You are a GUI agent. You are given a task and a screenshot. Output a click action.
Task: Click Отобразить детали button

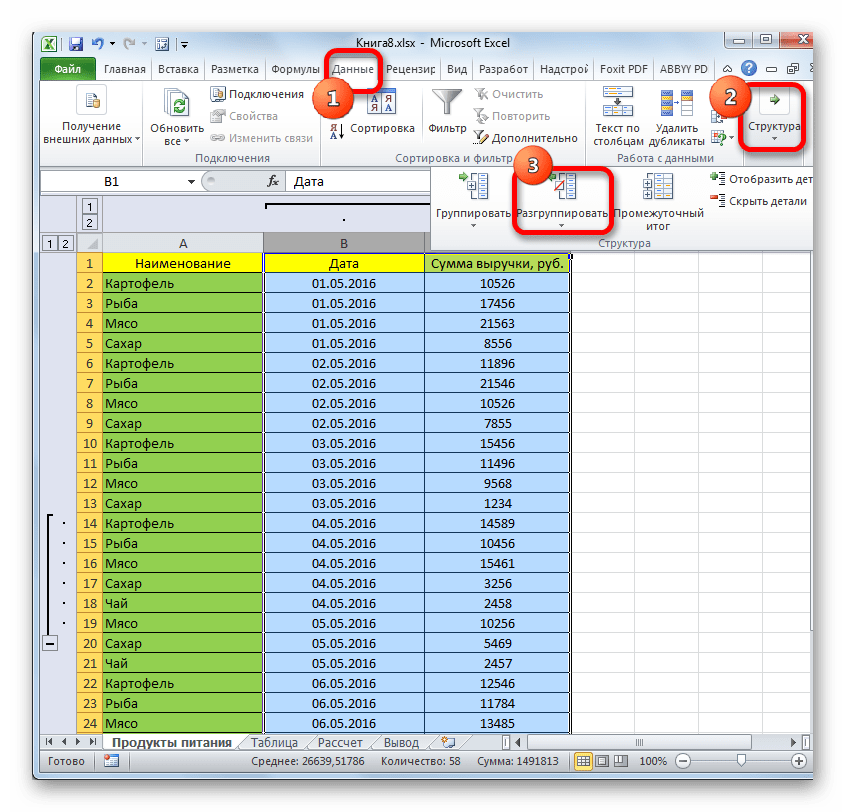point(760,179)
